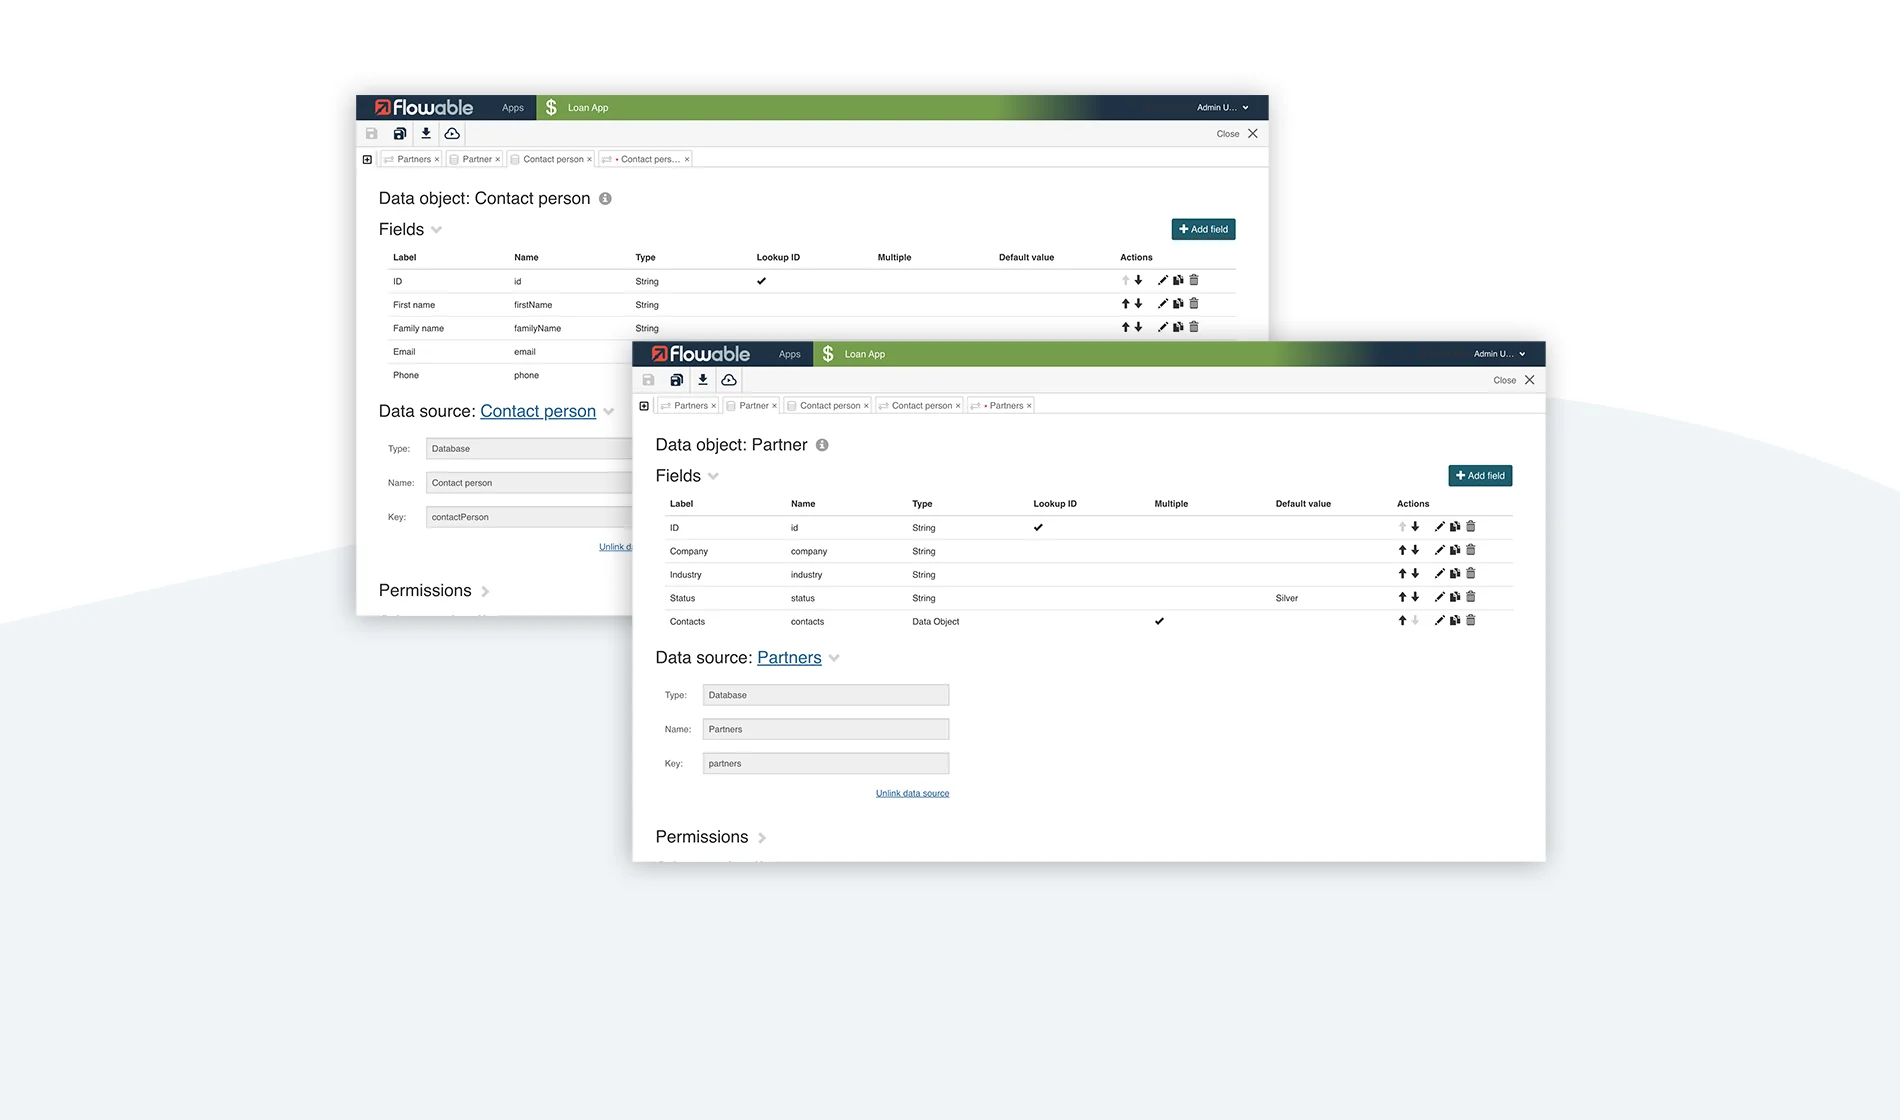
Task: Switch to Partner tab in front window
Action: (x=753, y=406)
